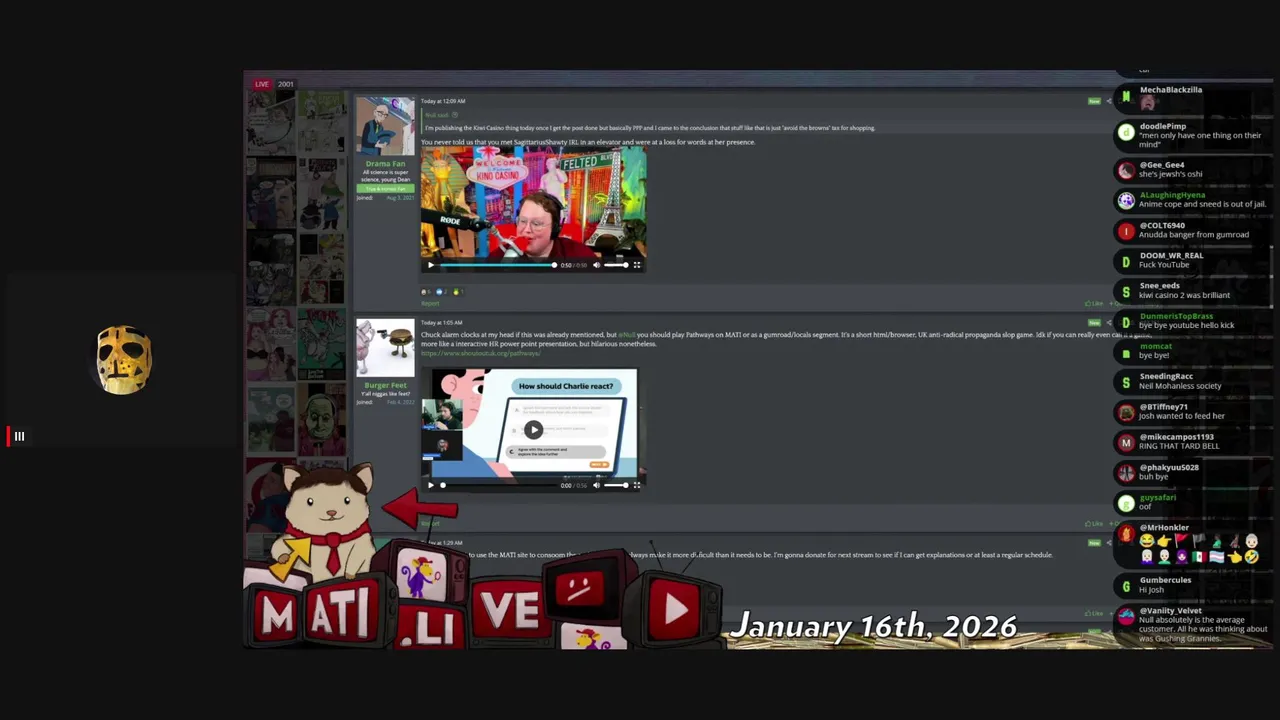Click the golden mask streamer avatar
Screen dimensions: 1280x720
(124, 359)
